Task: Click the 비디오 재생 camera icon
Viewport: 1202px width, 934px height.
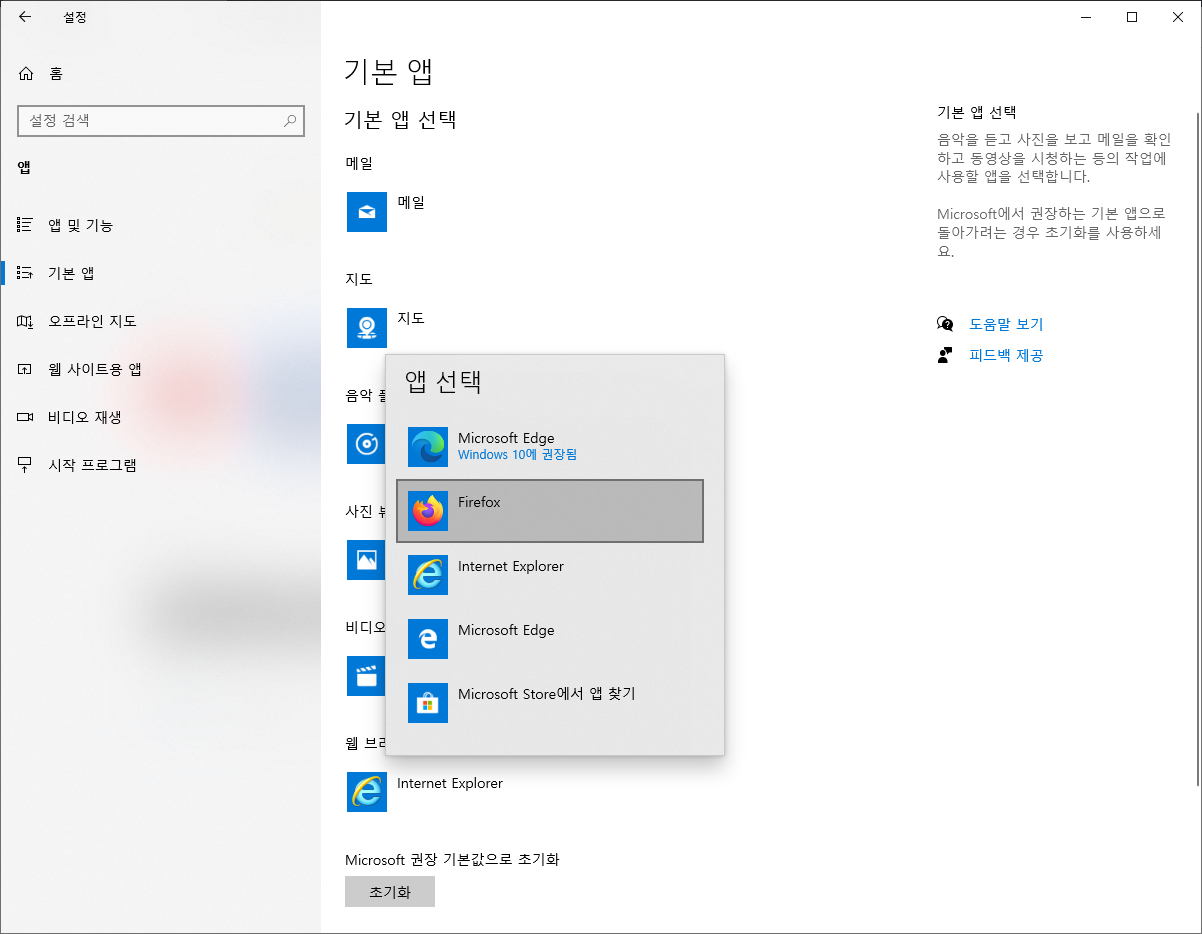Action: pyautogui.click(x=25, y=417)
